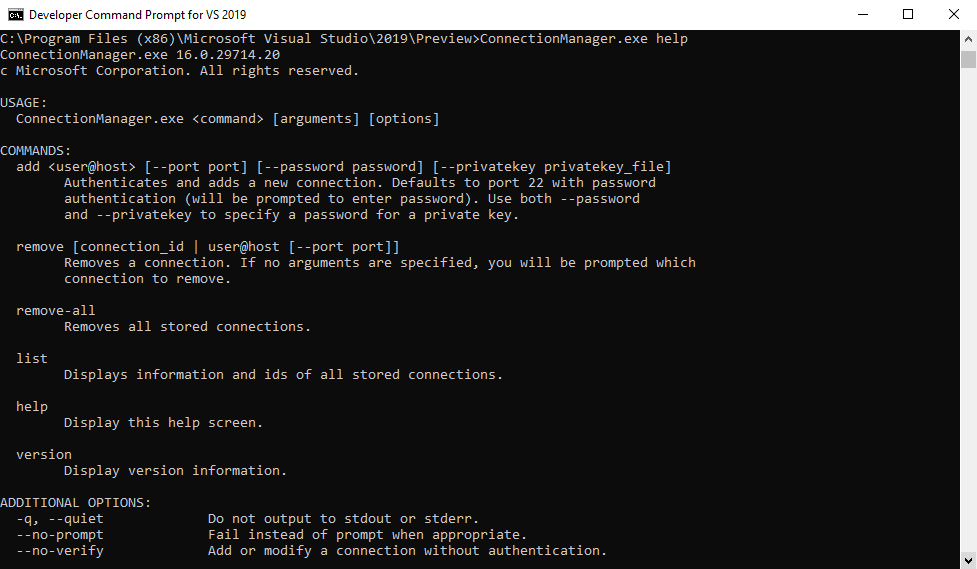Minimize the Developer Command Prompt window

862,15
